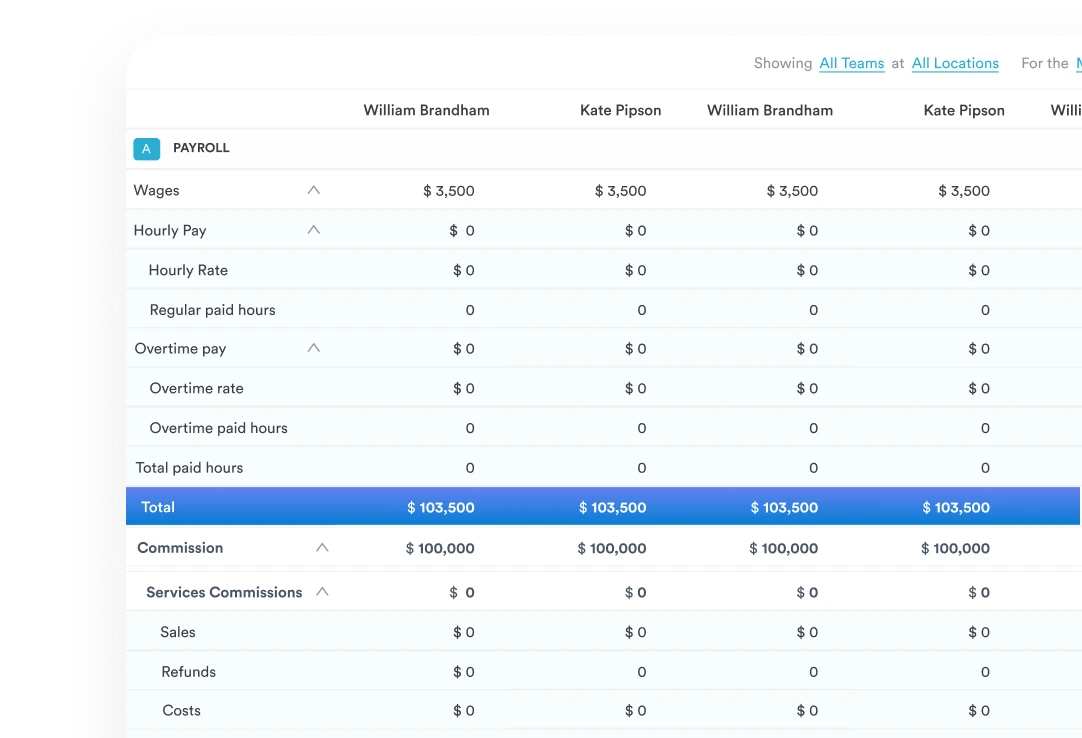1082x738 pixels.
Task: Click the Regular paid hours row
Action: (x=212, y=310)
